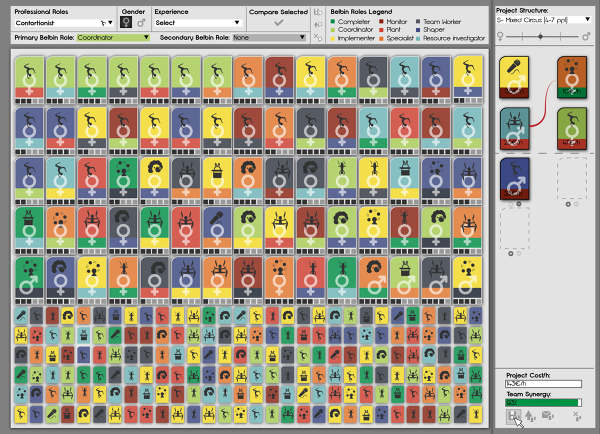The width and height of the screenshot is (600, 434).
Task: Select the teal contortionist card in top row
Action: pos(404,80)
